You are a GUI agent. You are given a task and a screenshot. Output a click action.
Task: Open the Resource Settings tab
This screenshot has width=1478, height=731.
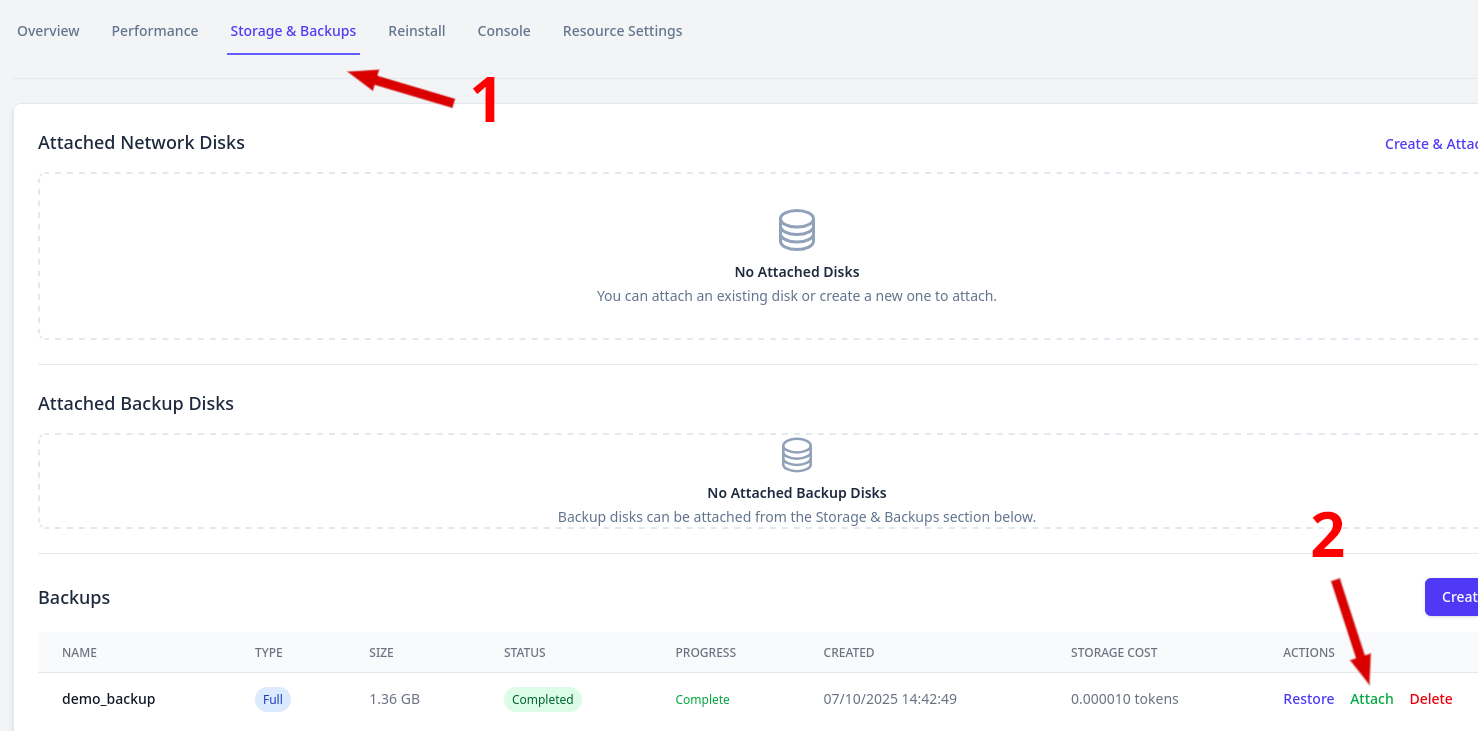coord(622,31)
